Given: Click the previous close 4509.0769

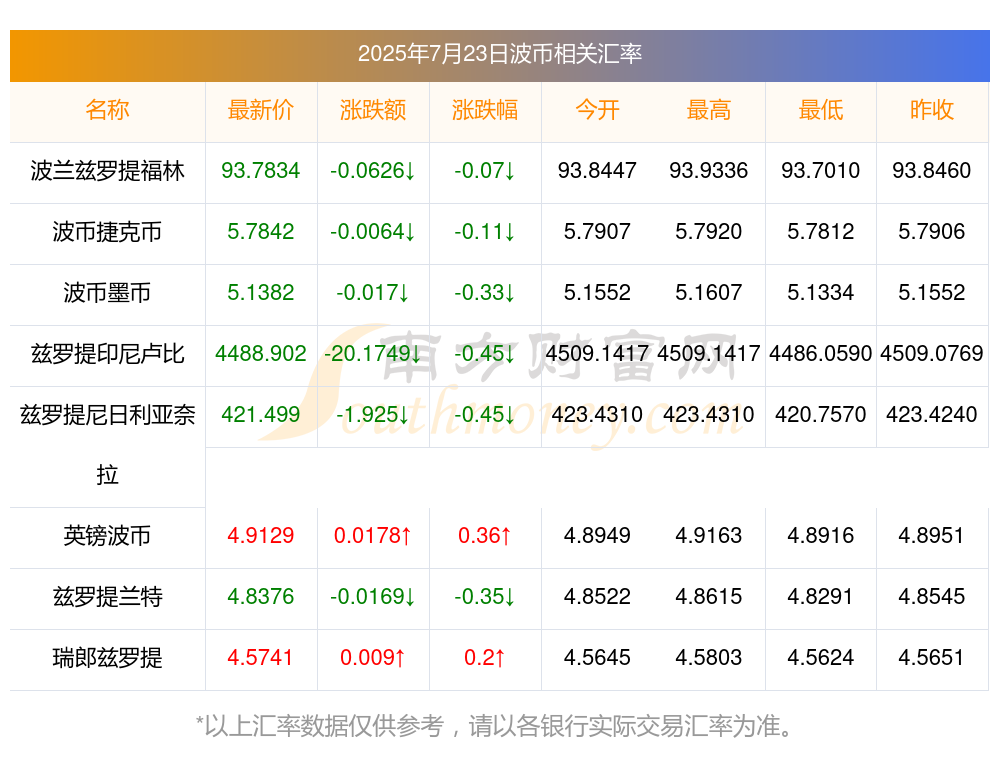Looking at the screenshot, I should click(x=932, y=353).
